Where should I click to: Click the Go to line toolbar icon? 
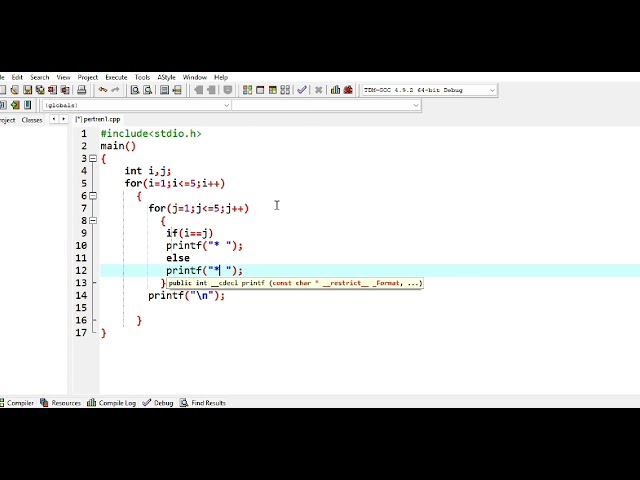click(x=177, y=90)
